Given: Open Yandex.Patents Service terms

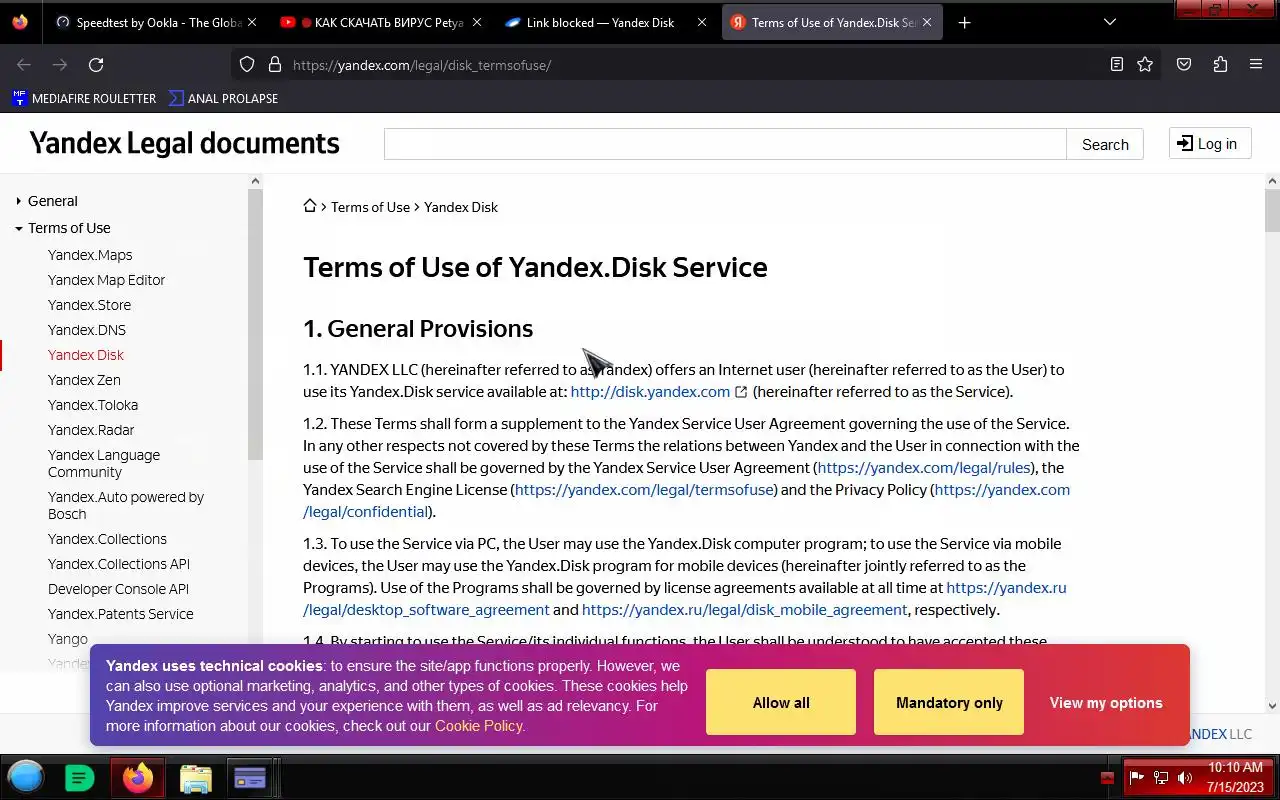Looking at the screenshot, I should coord(121,614).
